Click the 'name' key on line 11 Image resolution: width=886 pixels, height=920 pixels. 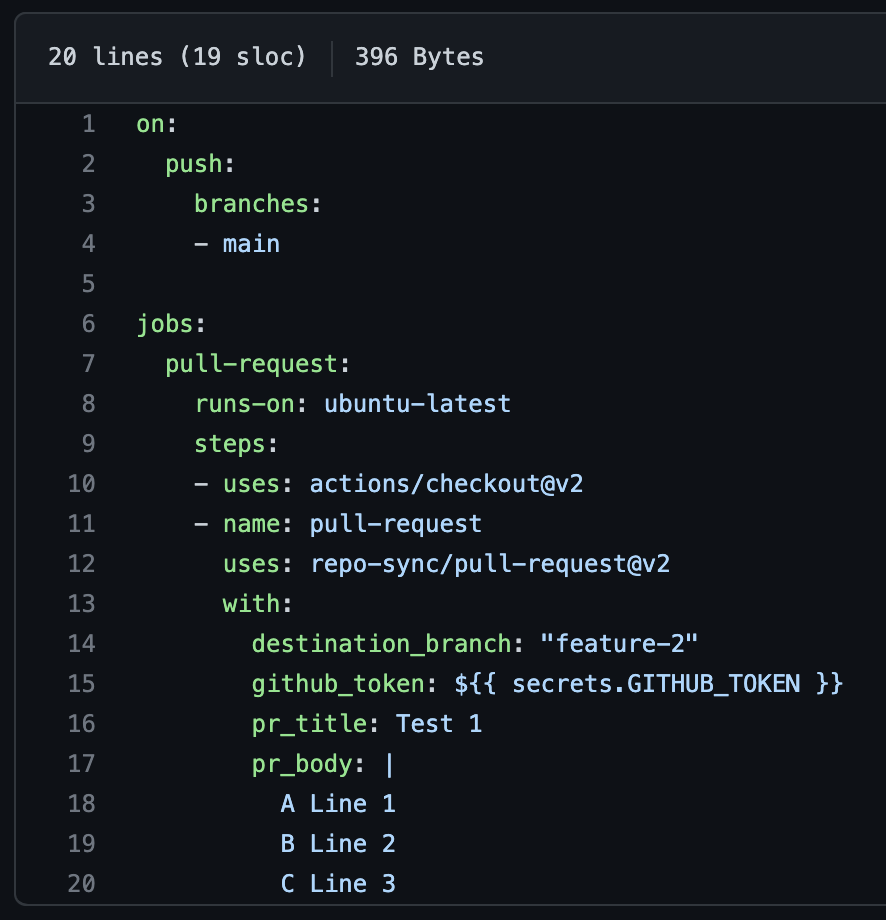[x=251, y=523]
